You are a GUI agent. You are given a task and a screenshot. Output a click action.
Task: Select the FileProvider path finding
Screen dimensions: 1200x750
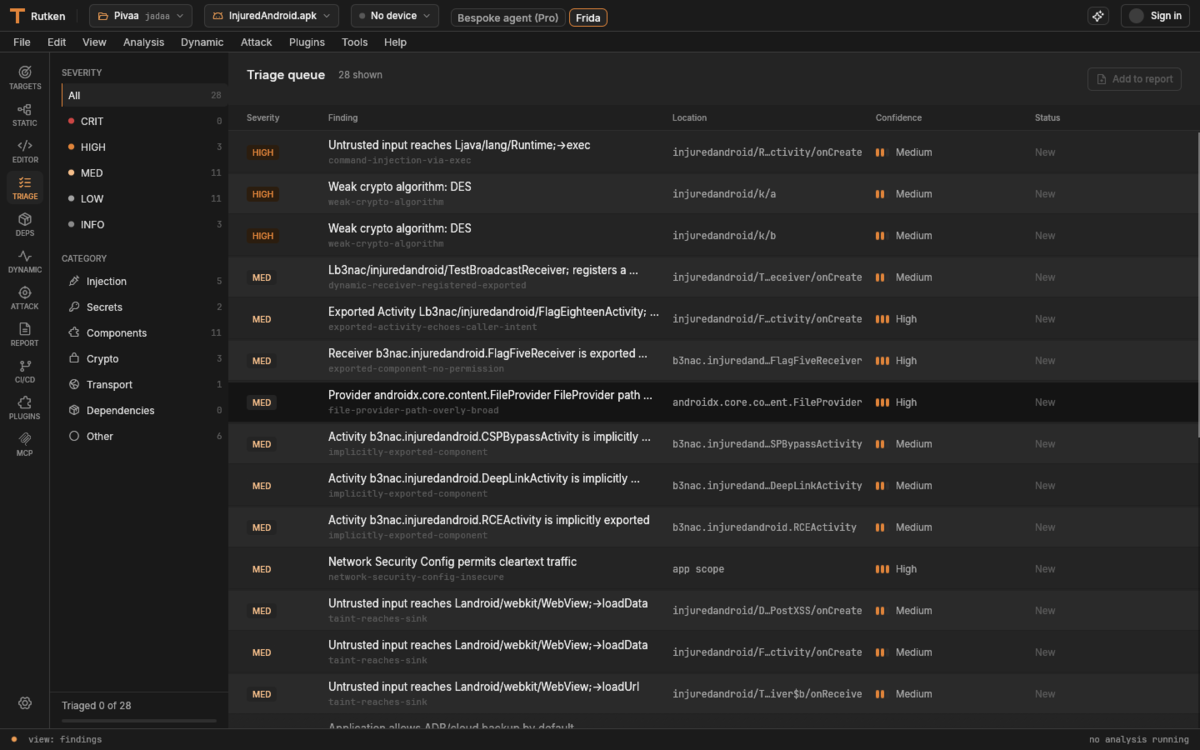coord(712,402)
